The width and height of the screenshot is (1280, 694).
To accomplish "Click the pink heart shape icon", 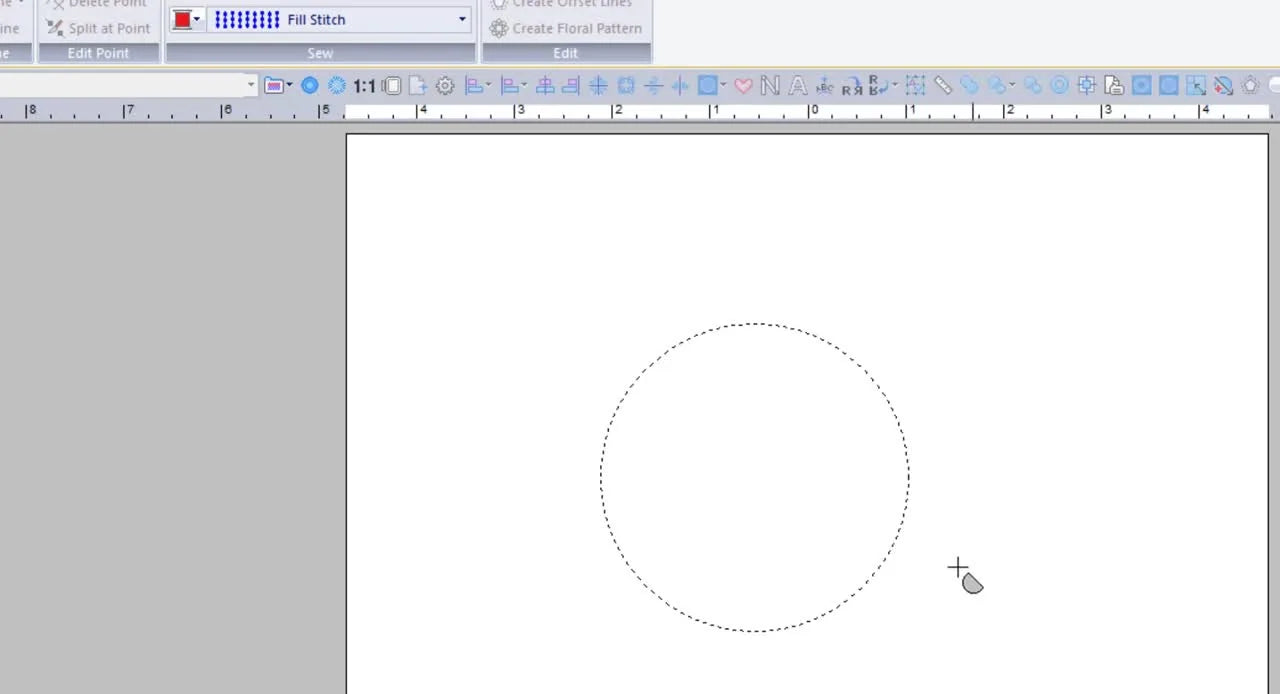I will point(743,86).
